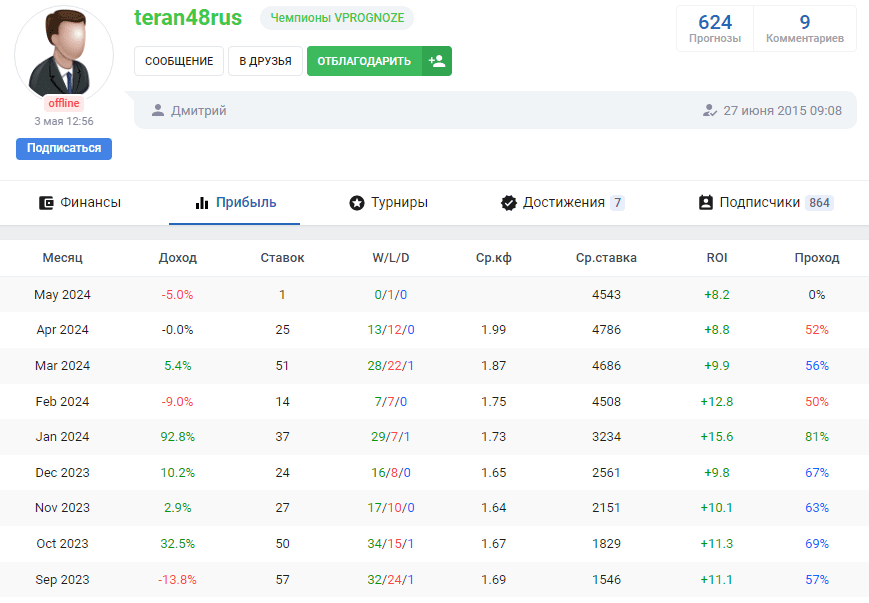Open the 624 Прогнозы counter
Screen dimensions: 869x603
tap(715, 28)
